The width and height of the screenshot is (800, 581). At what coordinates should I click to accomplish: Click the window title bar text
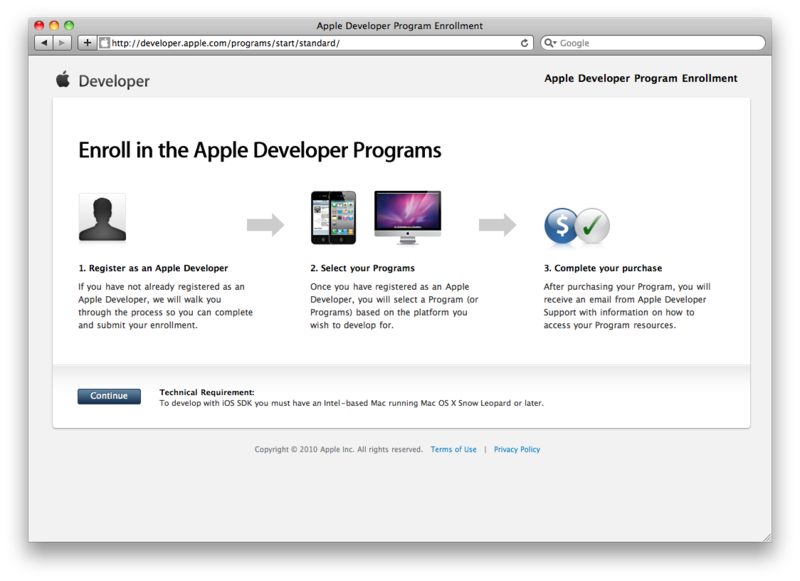point(399,26)
